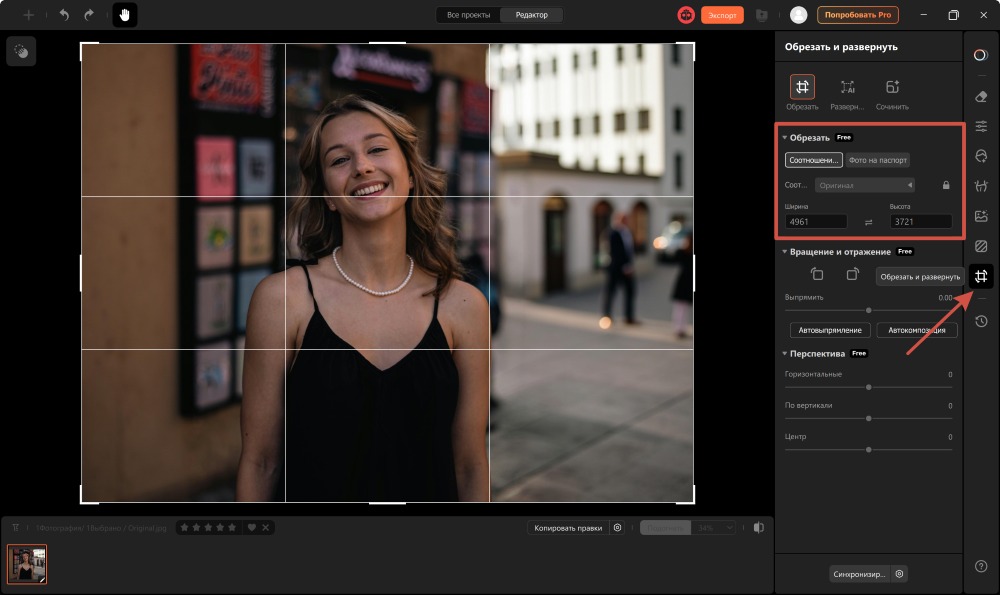Rate the photo one star
The width and height of the screenshot is (1000, 595).
click(184, 527)
